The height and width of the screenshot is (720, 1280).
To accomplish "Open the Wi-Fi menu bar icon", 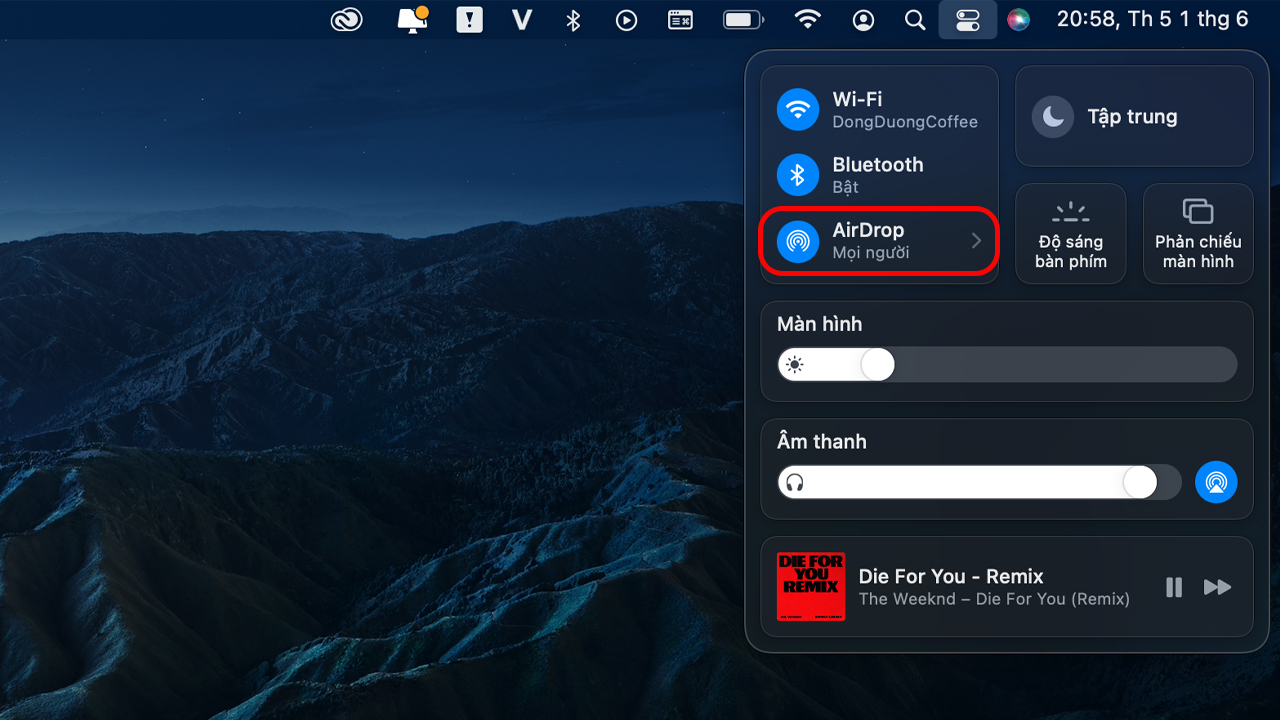I will [808, 19].
